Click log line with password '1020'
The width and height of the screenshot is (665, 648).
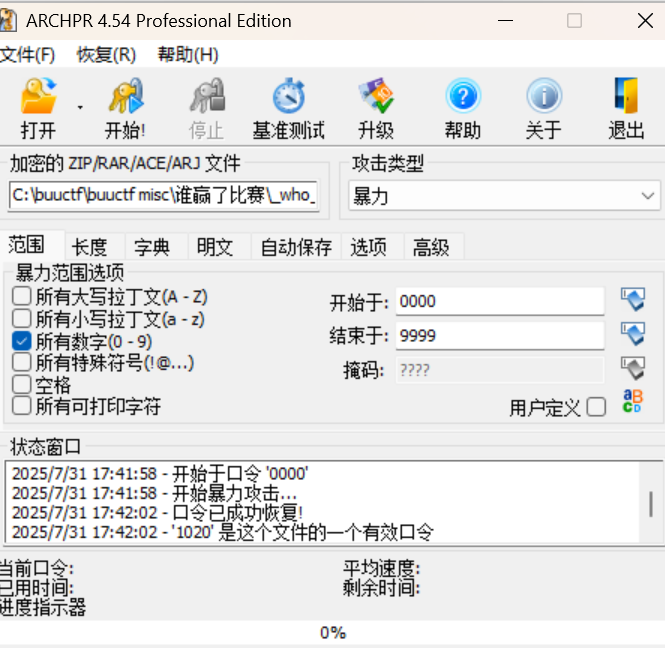(223, 532)
